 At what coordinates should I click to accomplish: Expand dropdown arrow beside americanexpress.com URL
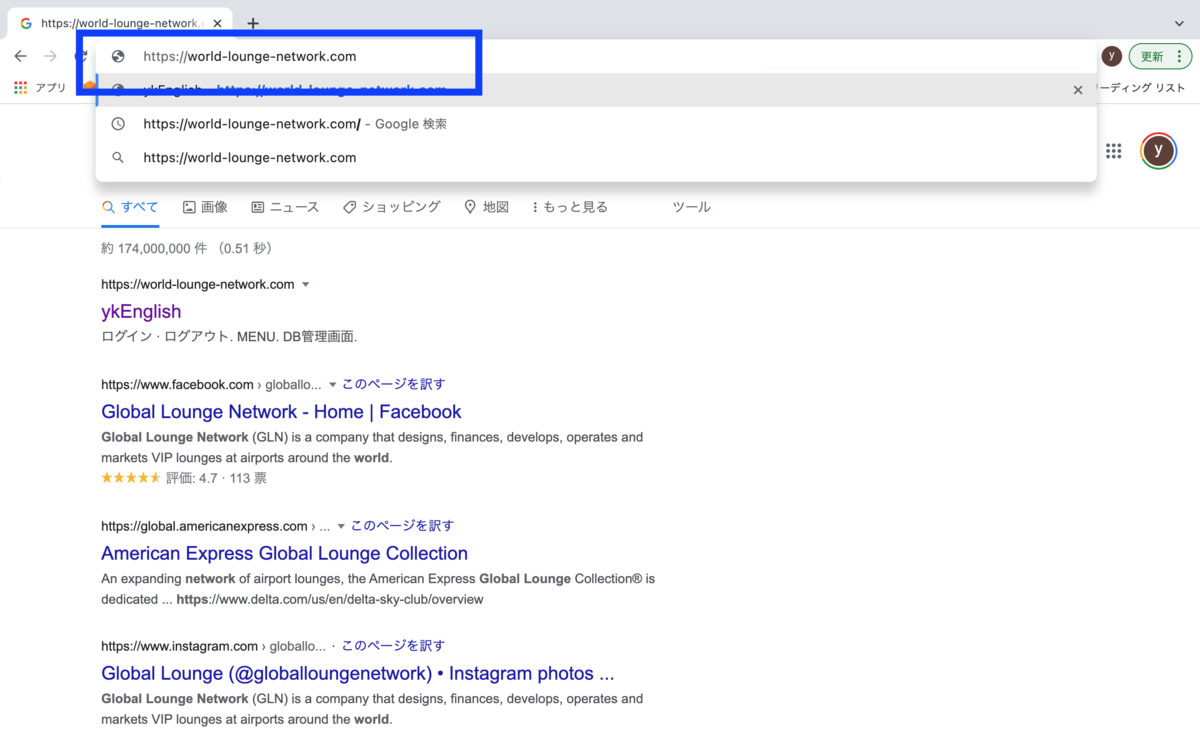[x=341, y=527]
